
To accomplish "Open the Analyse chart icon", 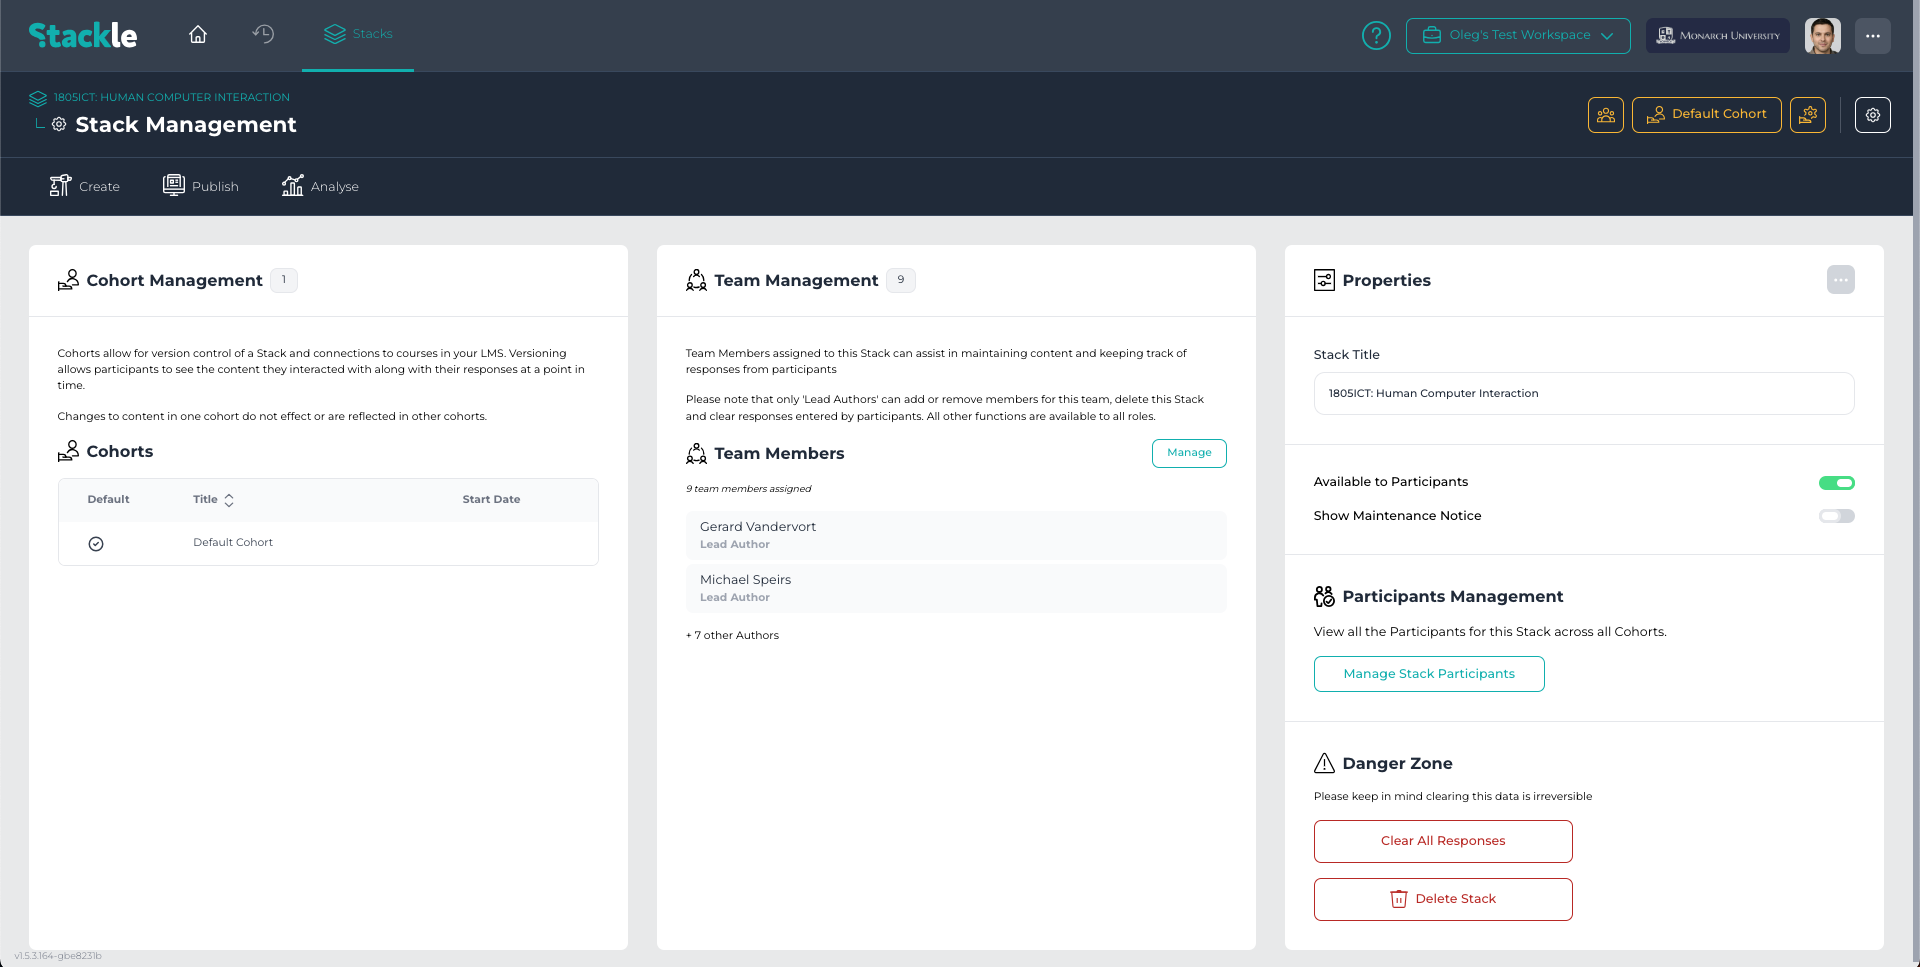I will coord(292,185).
